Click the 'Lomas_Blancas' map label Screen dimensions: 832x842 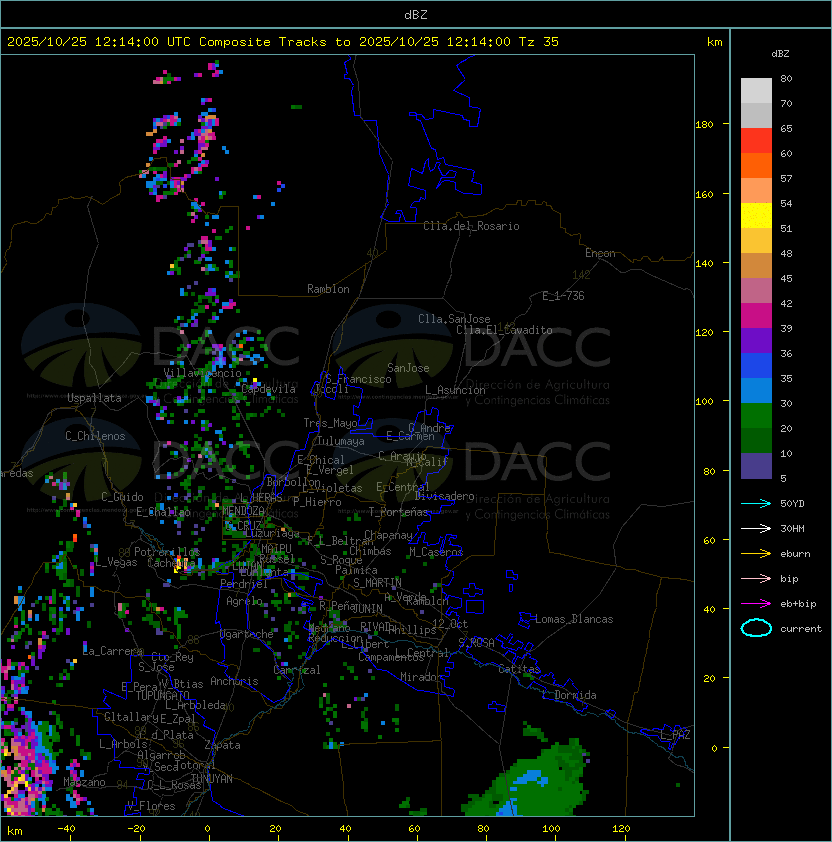(574, 619)
